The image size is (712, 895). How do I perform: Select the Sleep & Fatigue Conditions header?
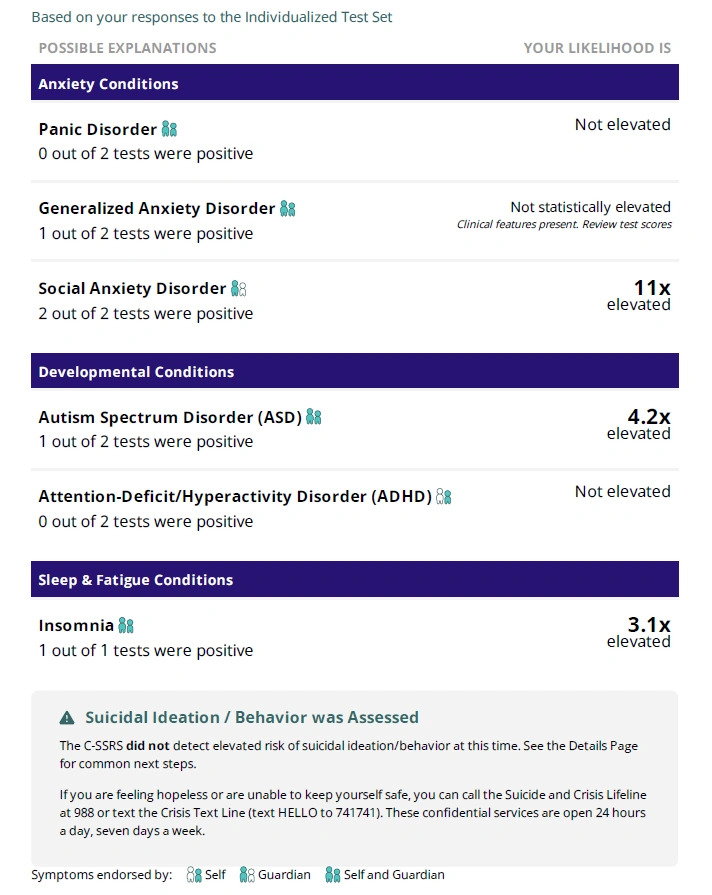[x=355, y=579]
